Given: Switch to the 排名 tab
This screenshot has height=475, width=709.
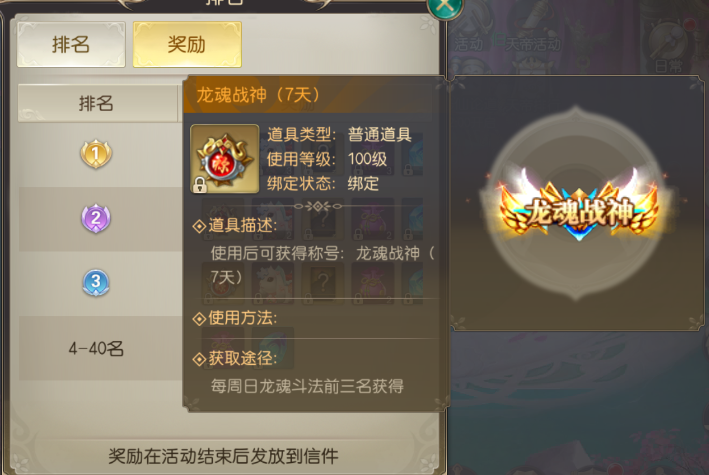Looking at the screenshot, I should tap(71, 45).
